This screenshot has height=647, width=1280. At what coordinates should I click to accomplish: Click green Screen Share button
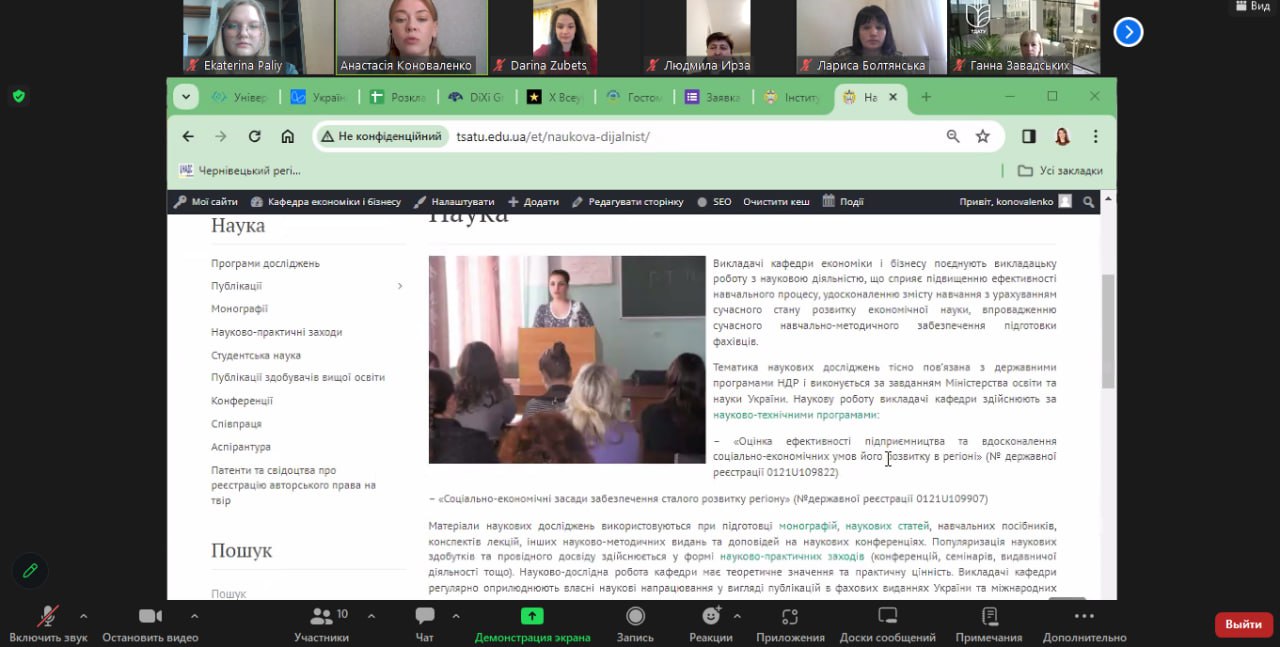coord(532,624)
